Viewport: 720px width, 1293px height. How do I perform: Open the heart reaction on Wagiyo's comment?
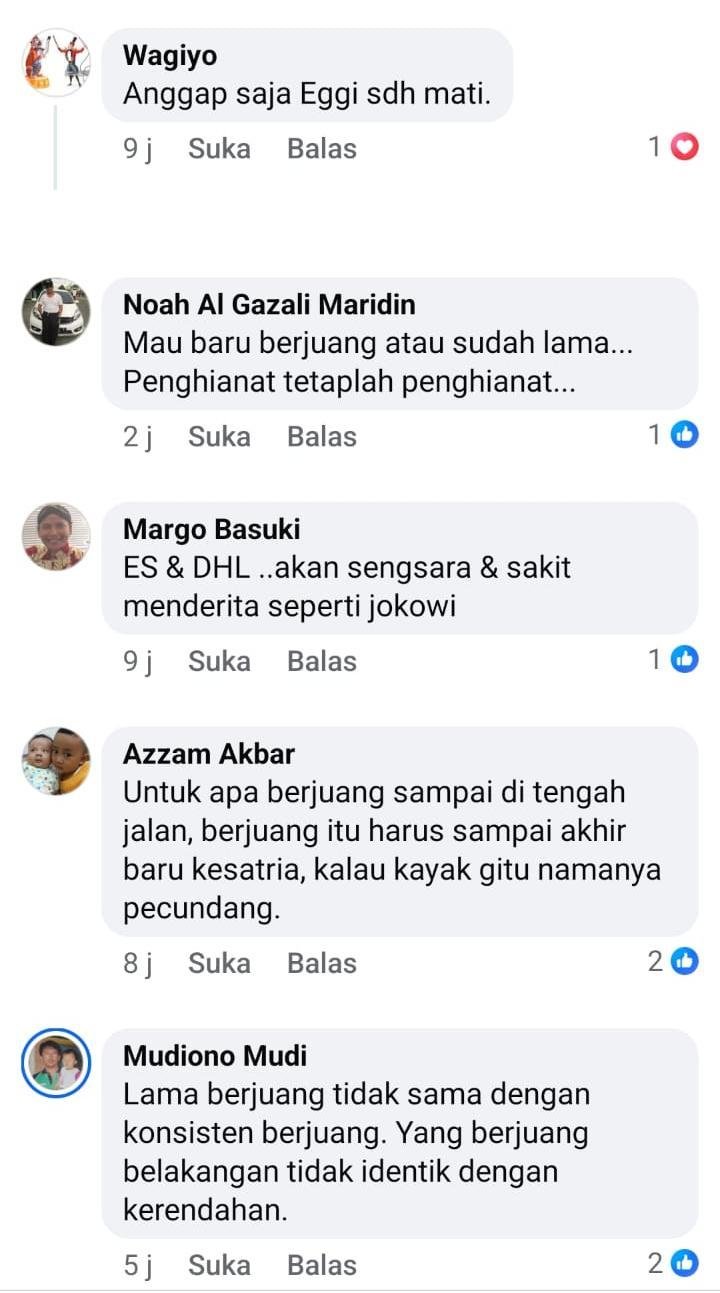pos(672,148)
